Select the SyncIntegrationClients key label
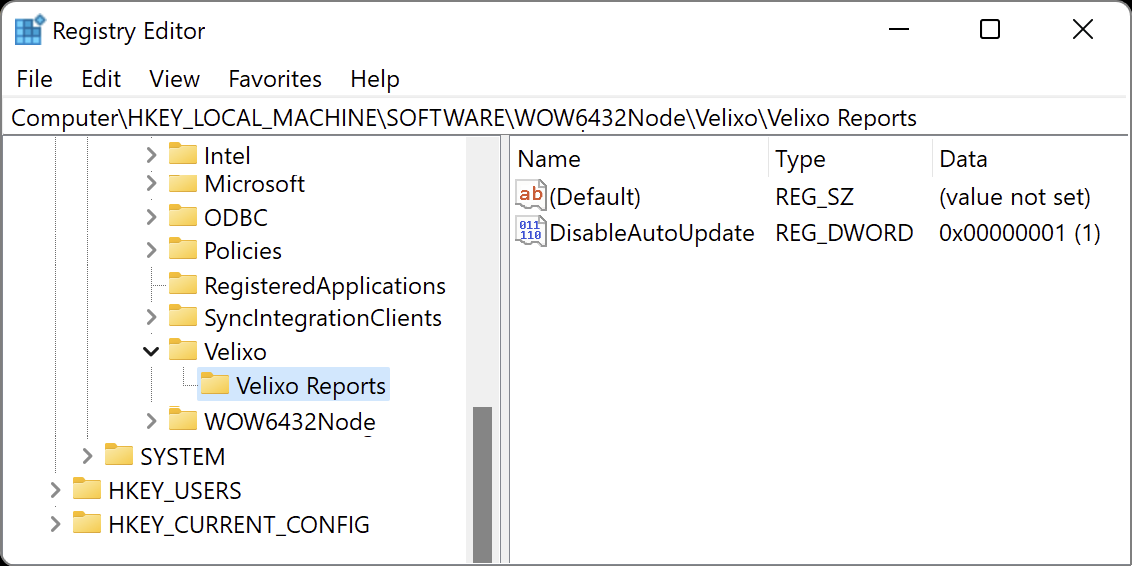The height and width of the screenshot is (566, 1132). (x=323, y=318)
